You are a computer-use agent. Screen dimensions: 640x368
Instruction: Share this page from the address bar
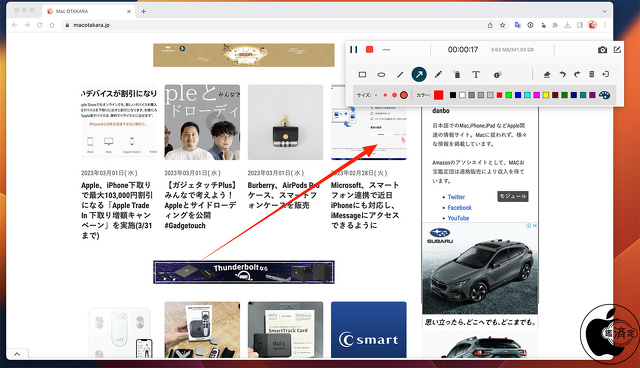(x=490, y=25)
